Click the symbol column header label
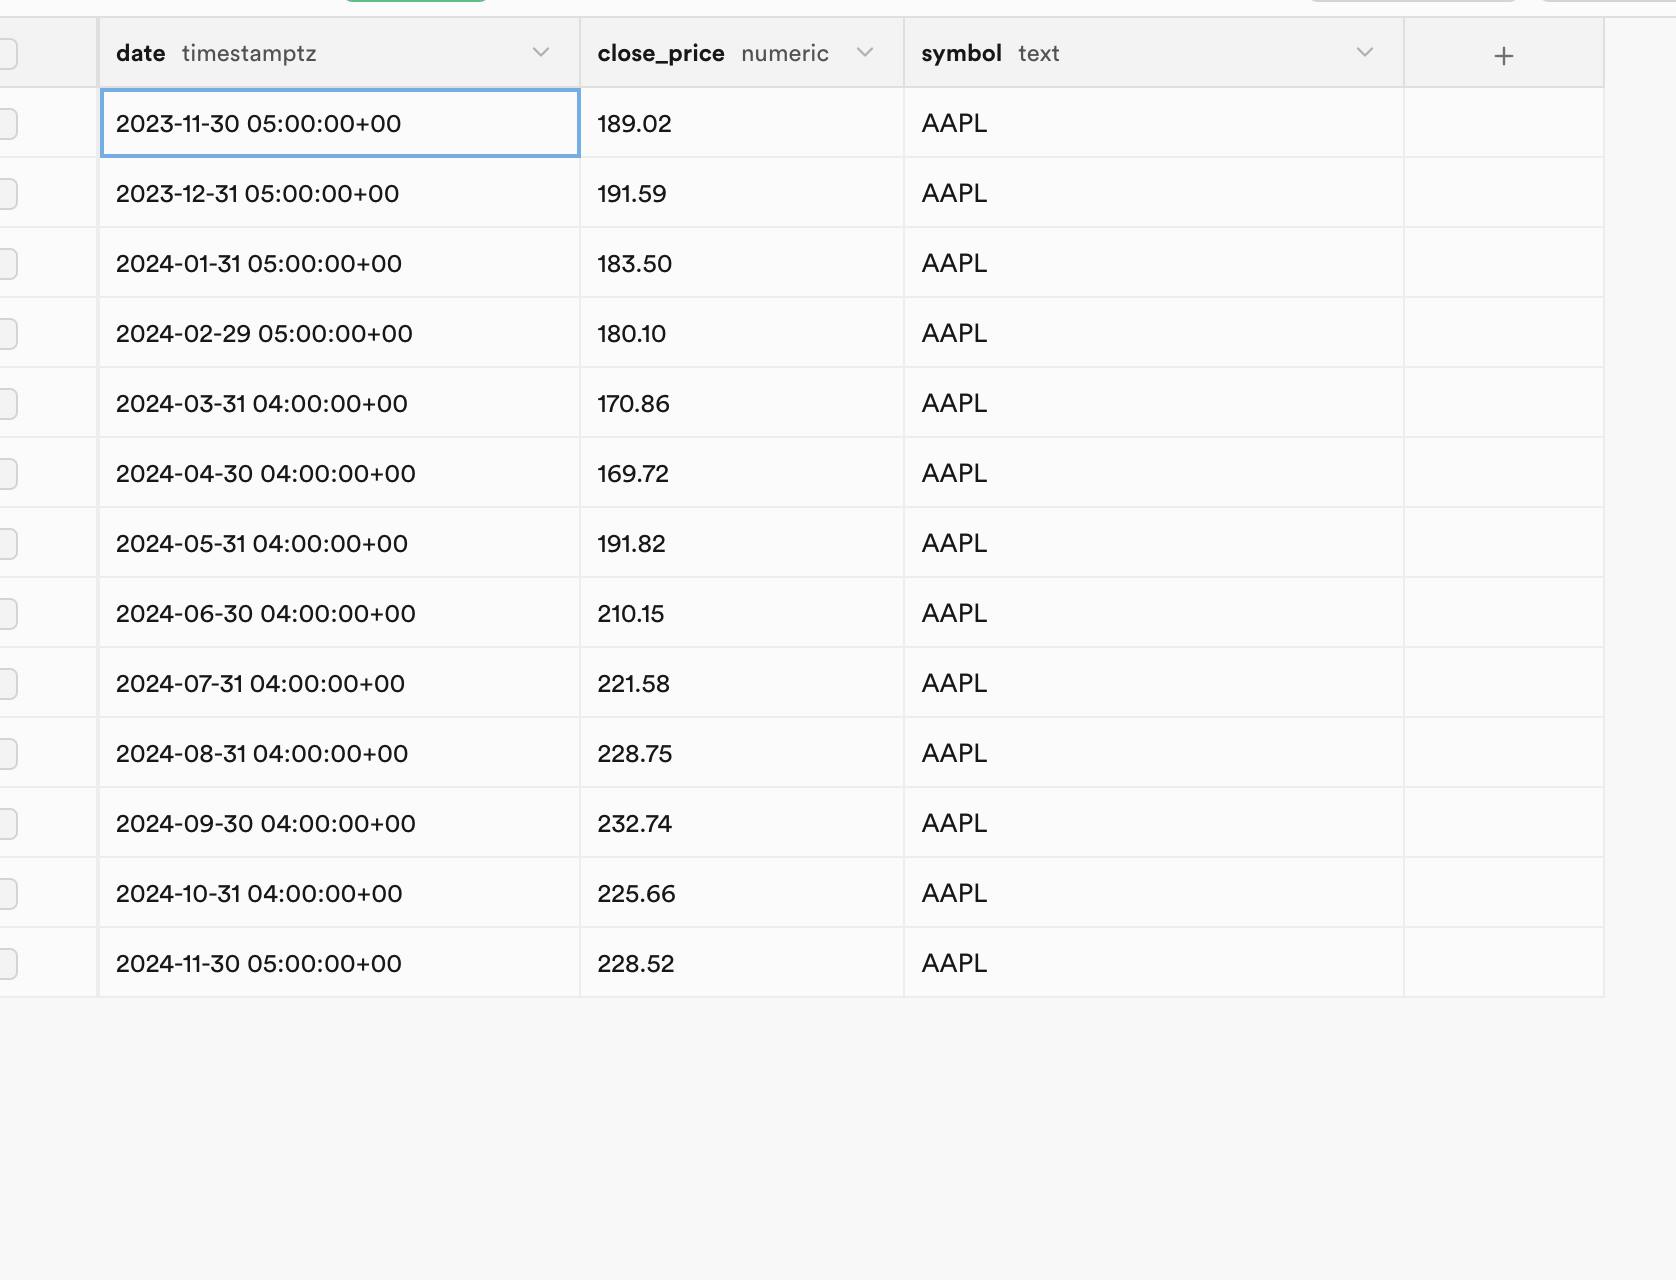This screenshot has height=1280, width=1676. click(x=961, y=54)
